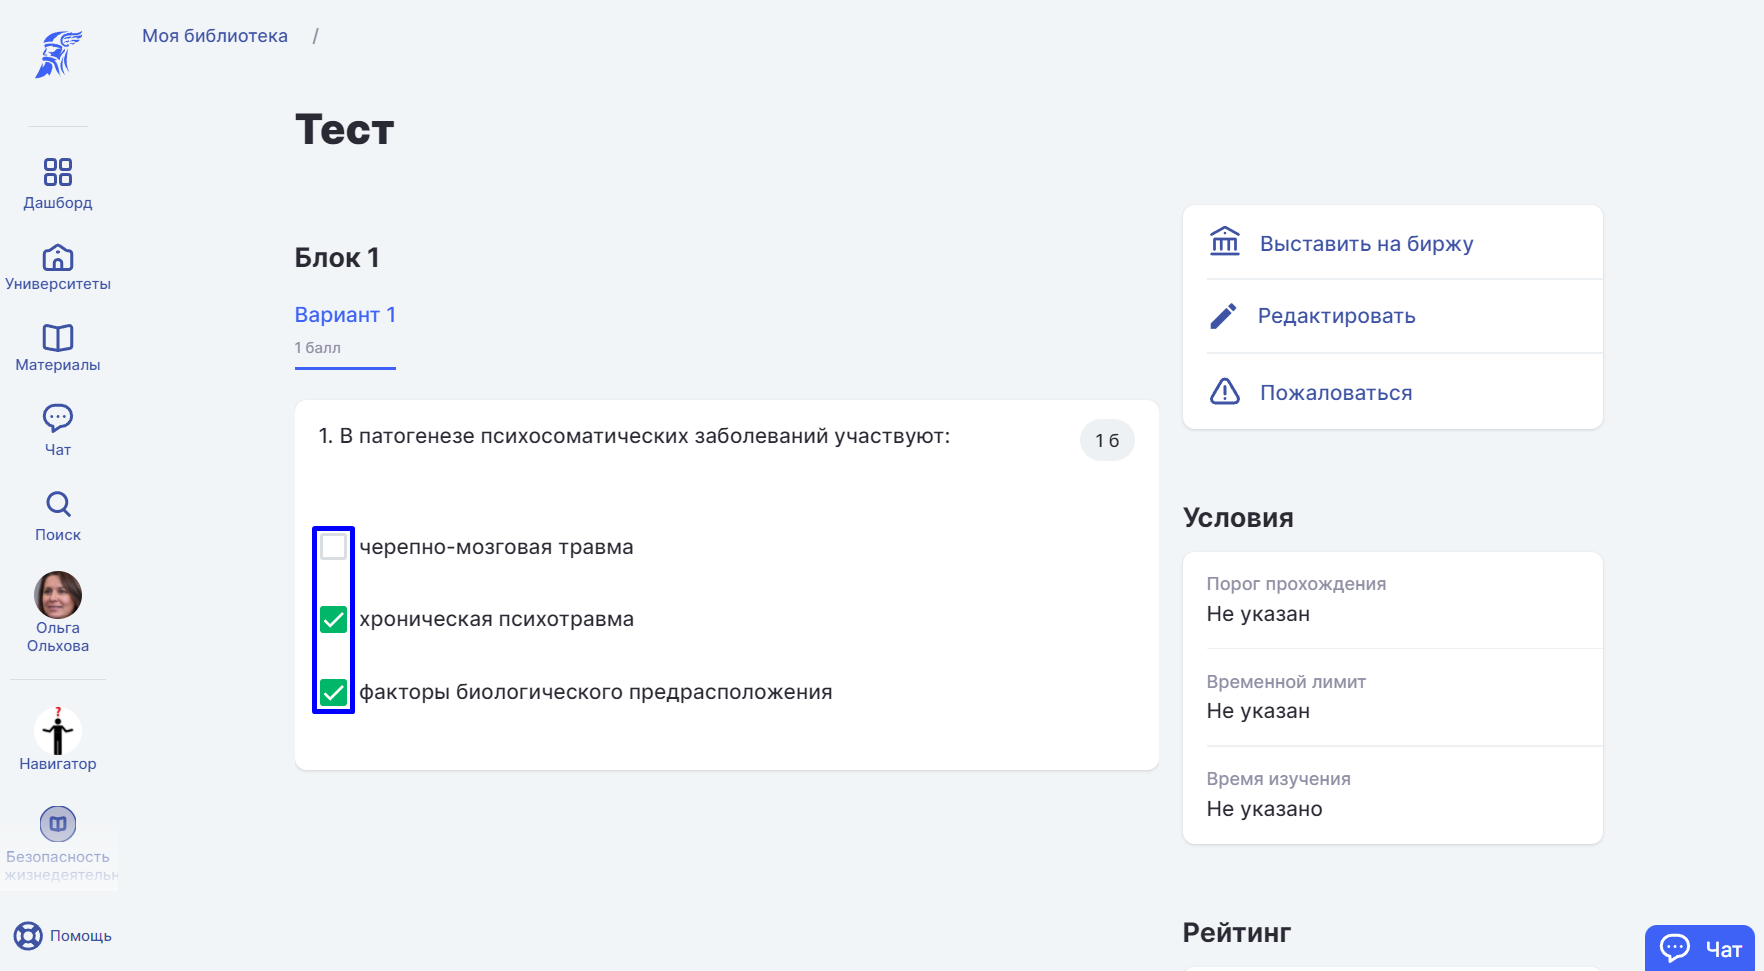Click the site logo icon
The image size is (1764, 971).
(58, 54)
